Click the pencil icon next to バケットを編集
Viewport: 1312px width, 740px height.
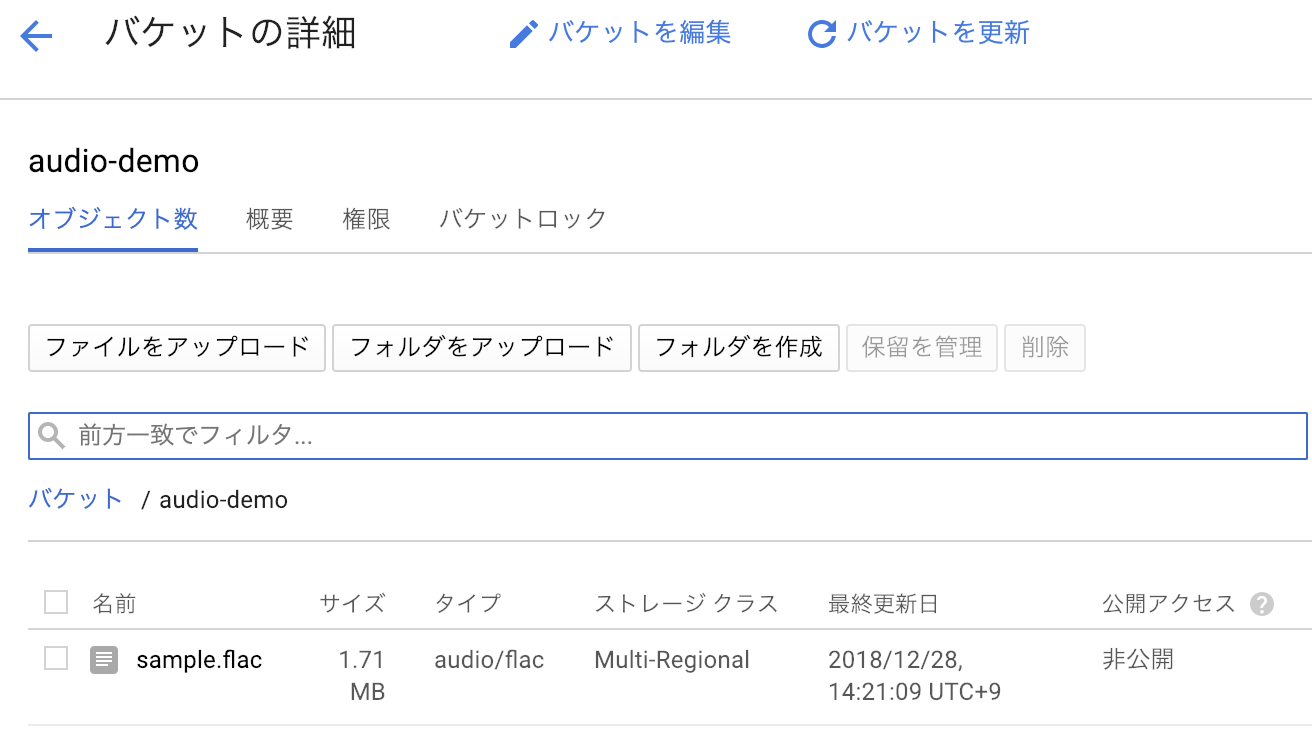coord(523,34)
